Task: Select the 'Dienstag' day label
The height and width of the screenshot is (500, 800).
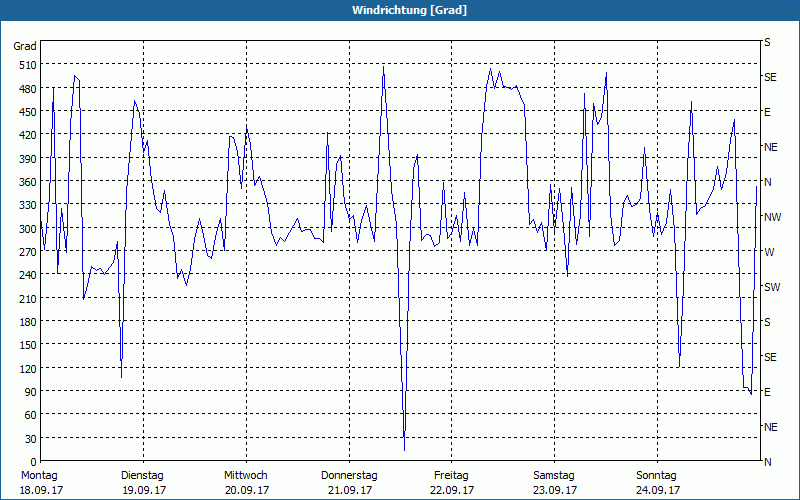Action: [x=142, y=476]
